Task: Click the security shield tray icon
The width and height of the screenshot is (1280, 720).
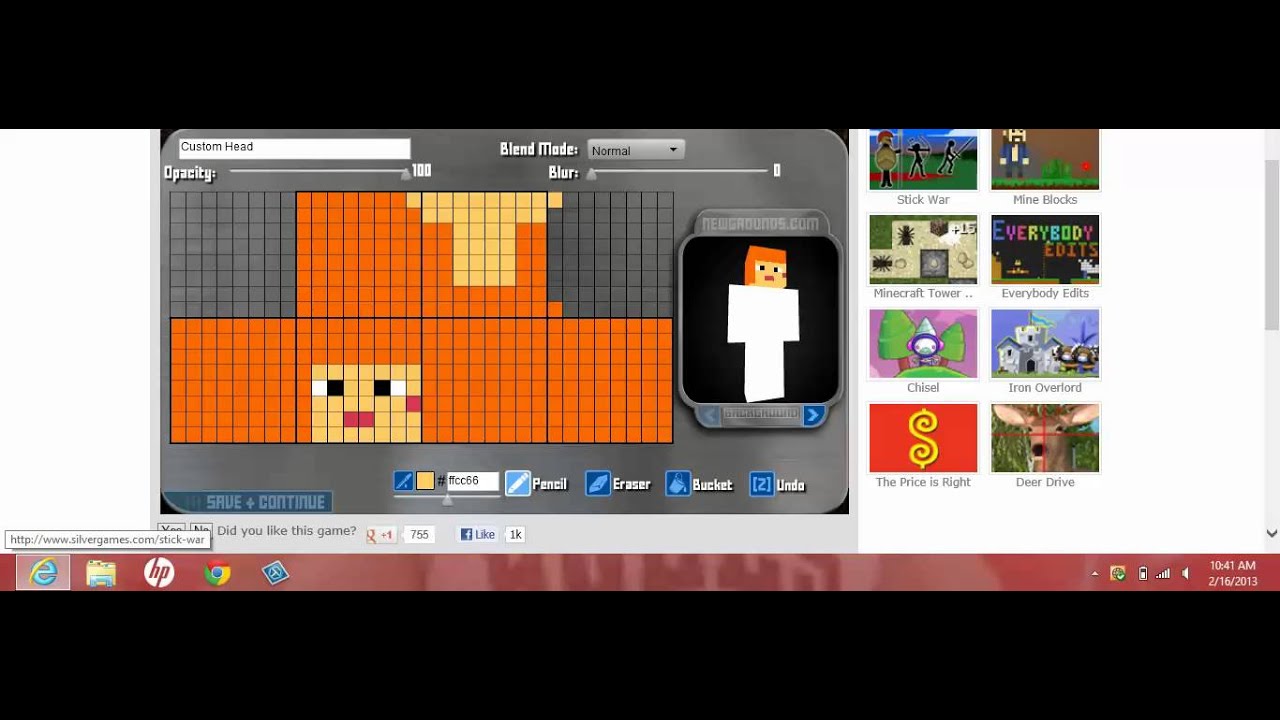Action: click(1119, 574)
